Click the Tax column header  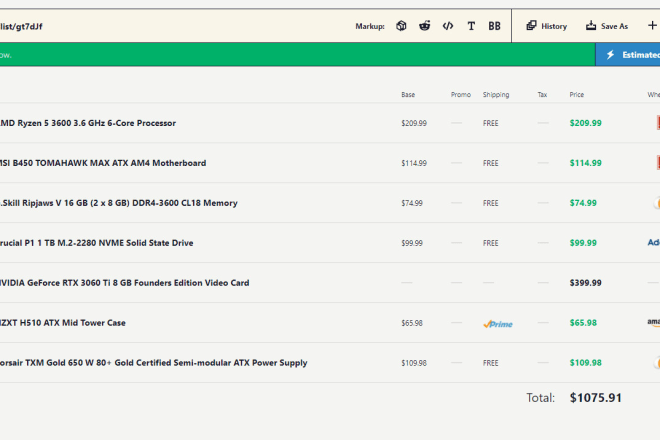click(542, 95)
